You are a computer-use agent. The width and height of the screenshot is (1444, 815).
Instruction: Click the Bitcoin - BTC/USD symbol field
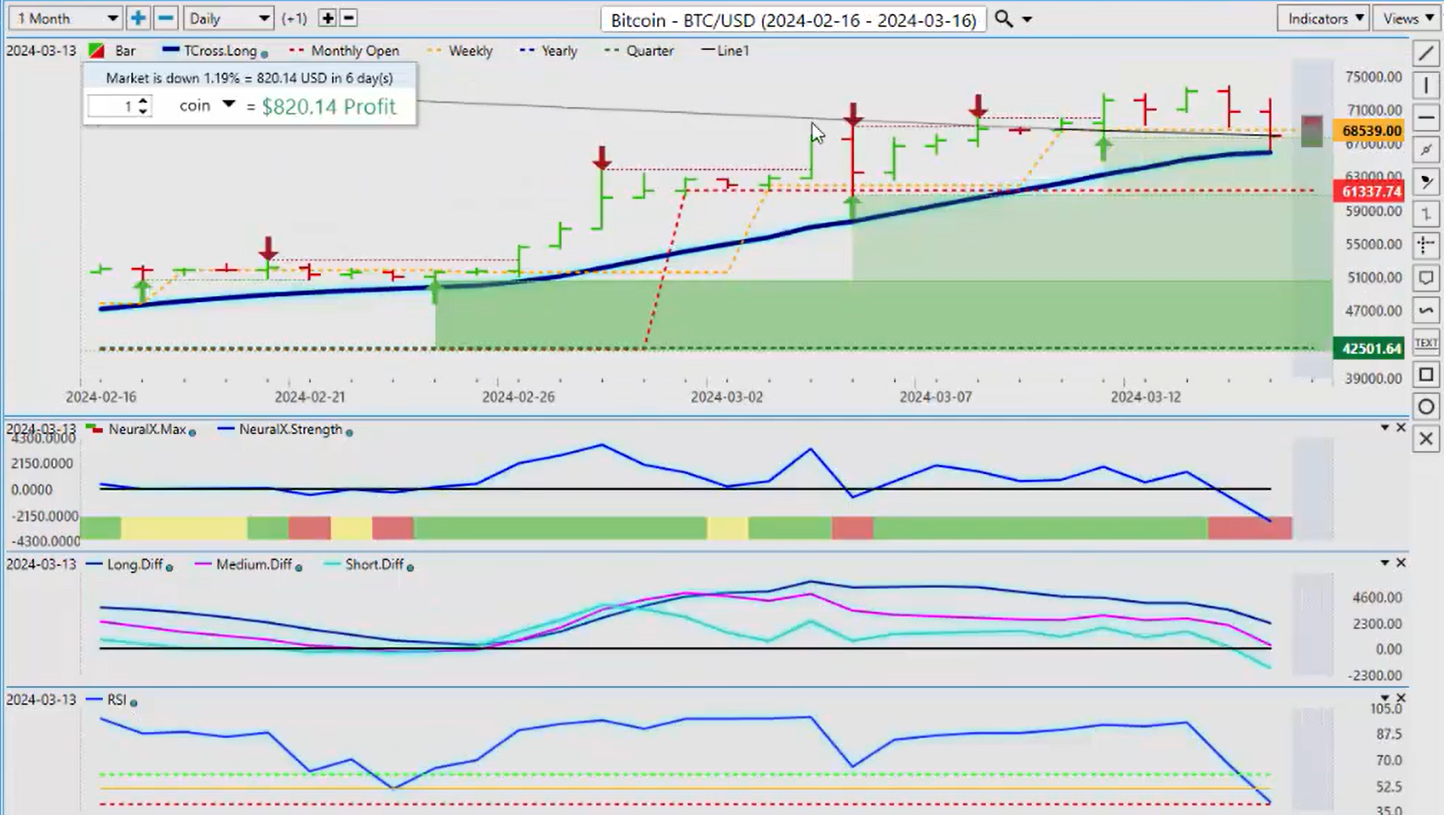coord(794,19)
